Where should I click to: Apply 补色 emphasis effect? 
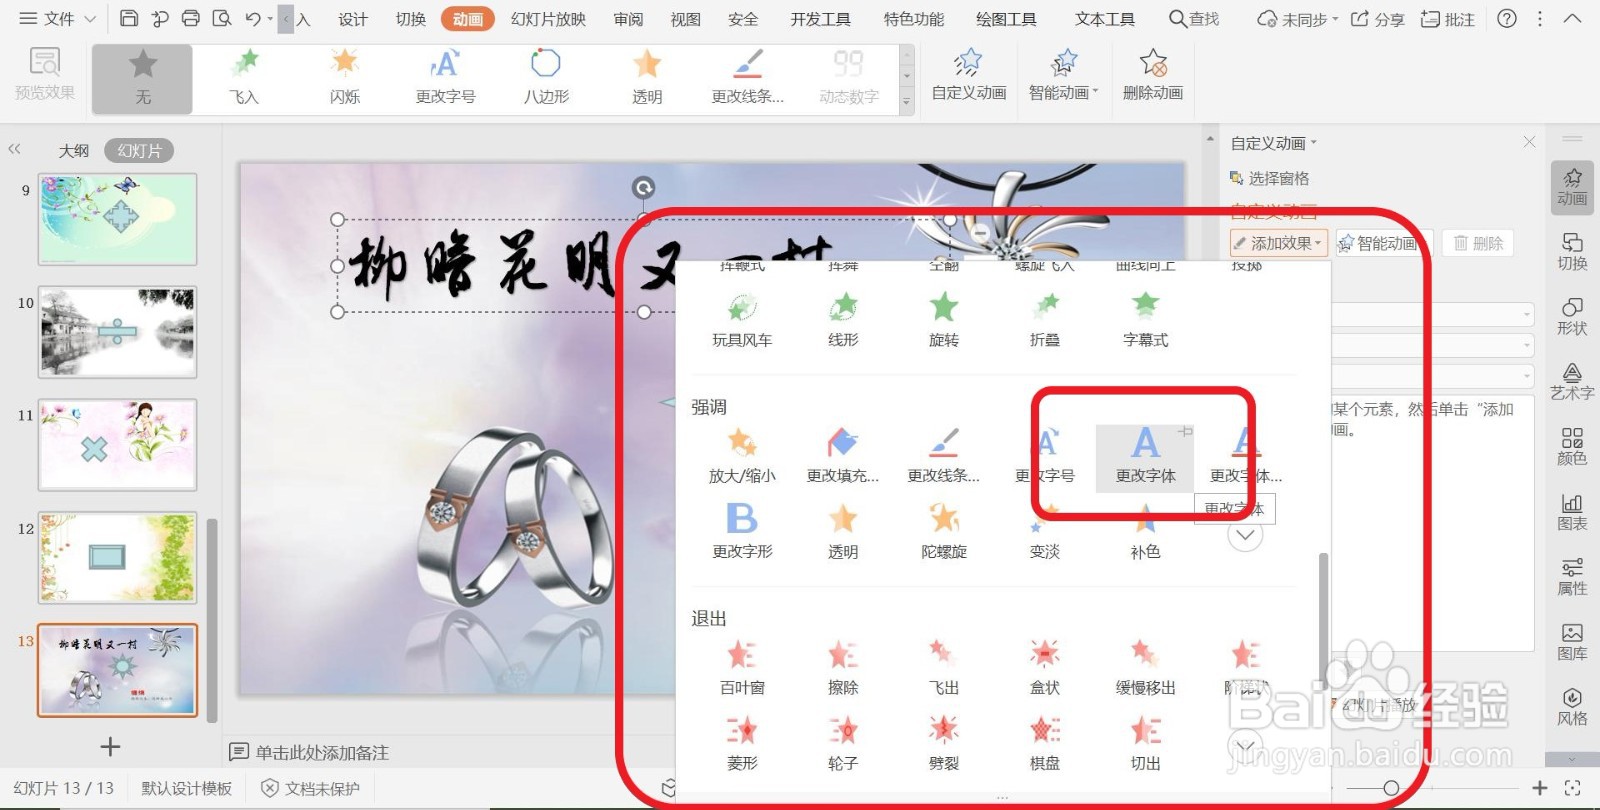click(1145, 532)
